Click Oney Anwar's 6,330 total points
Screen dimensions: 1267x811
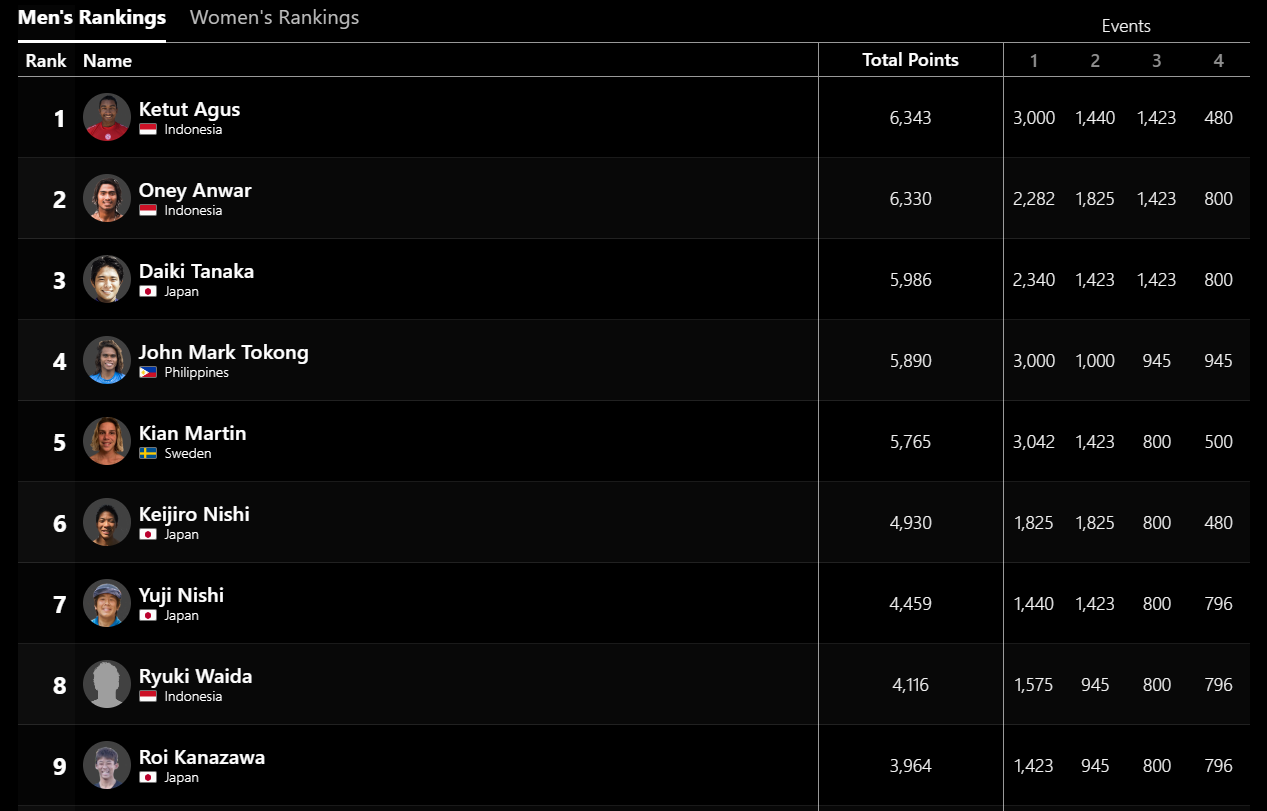(910, 199)
